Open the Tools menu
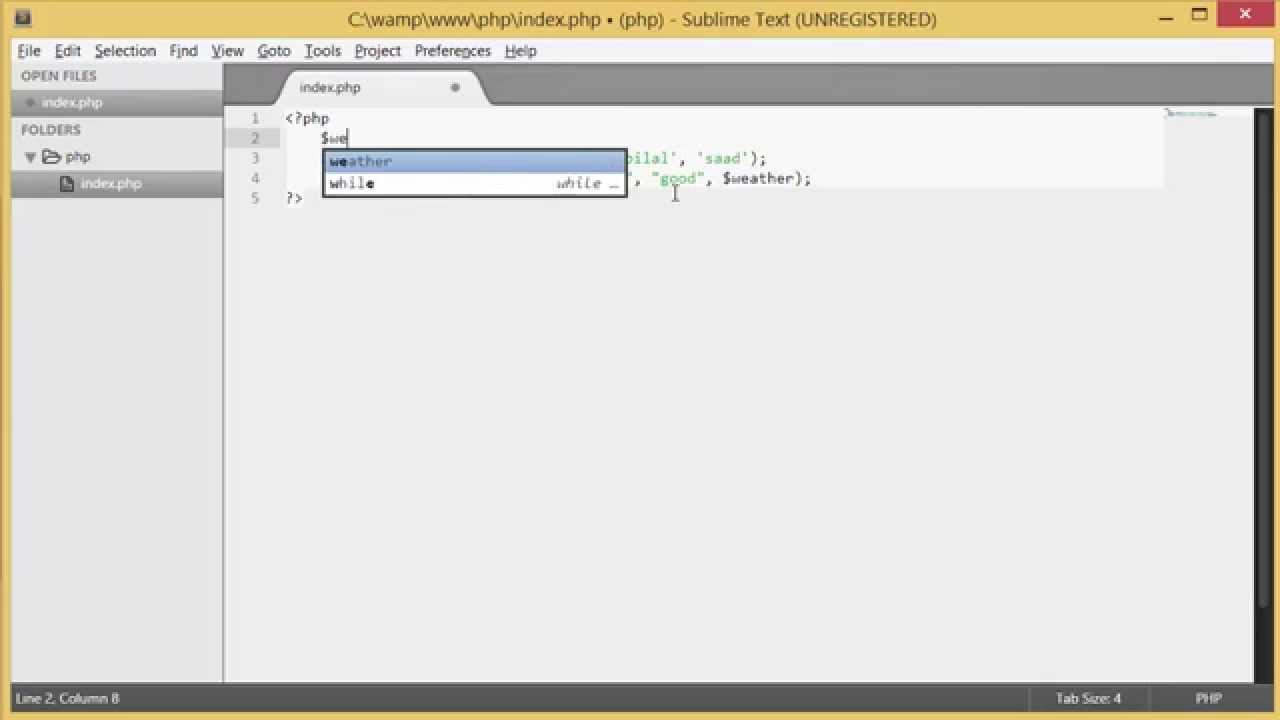Screen dimensions: 1280x720 pyautogui.click(x=322, y=51)
